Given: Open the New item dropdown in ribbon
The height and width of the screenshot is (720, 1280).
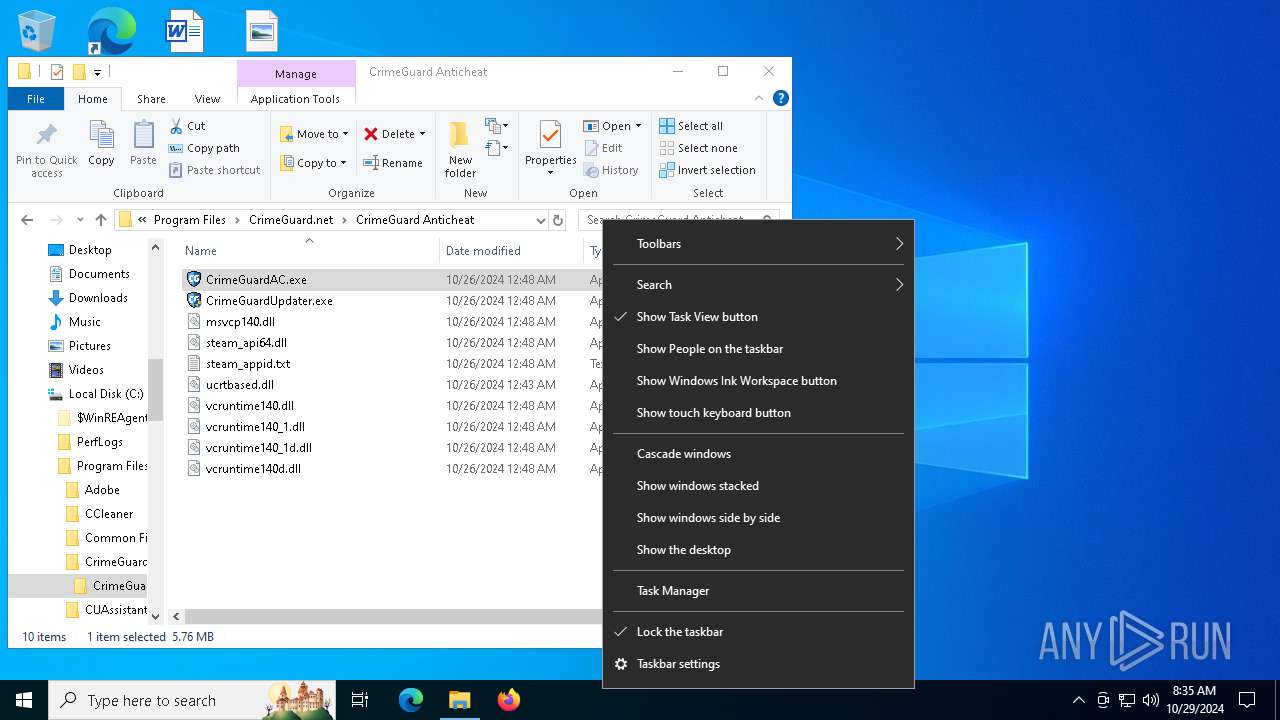Looking at the screenshot, I should pyautogui.click(x=496, y=126).
